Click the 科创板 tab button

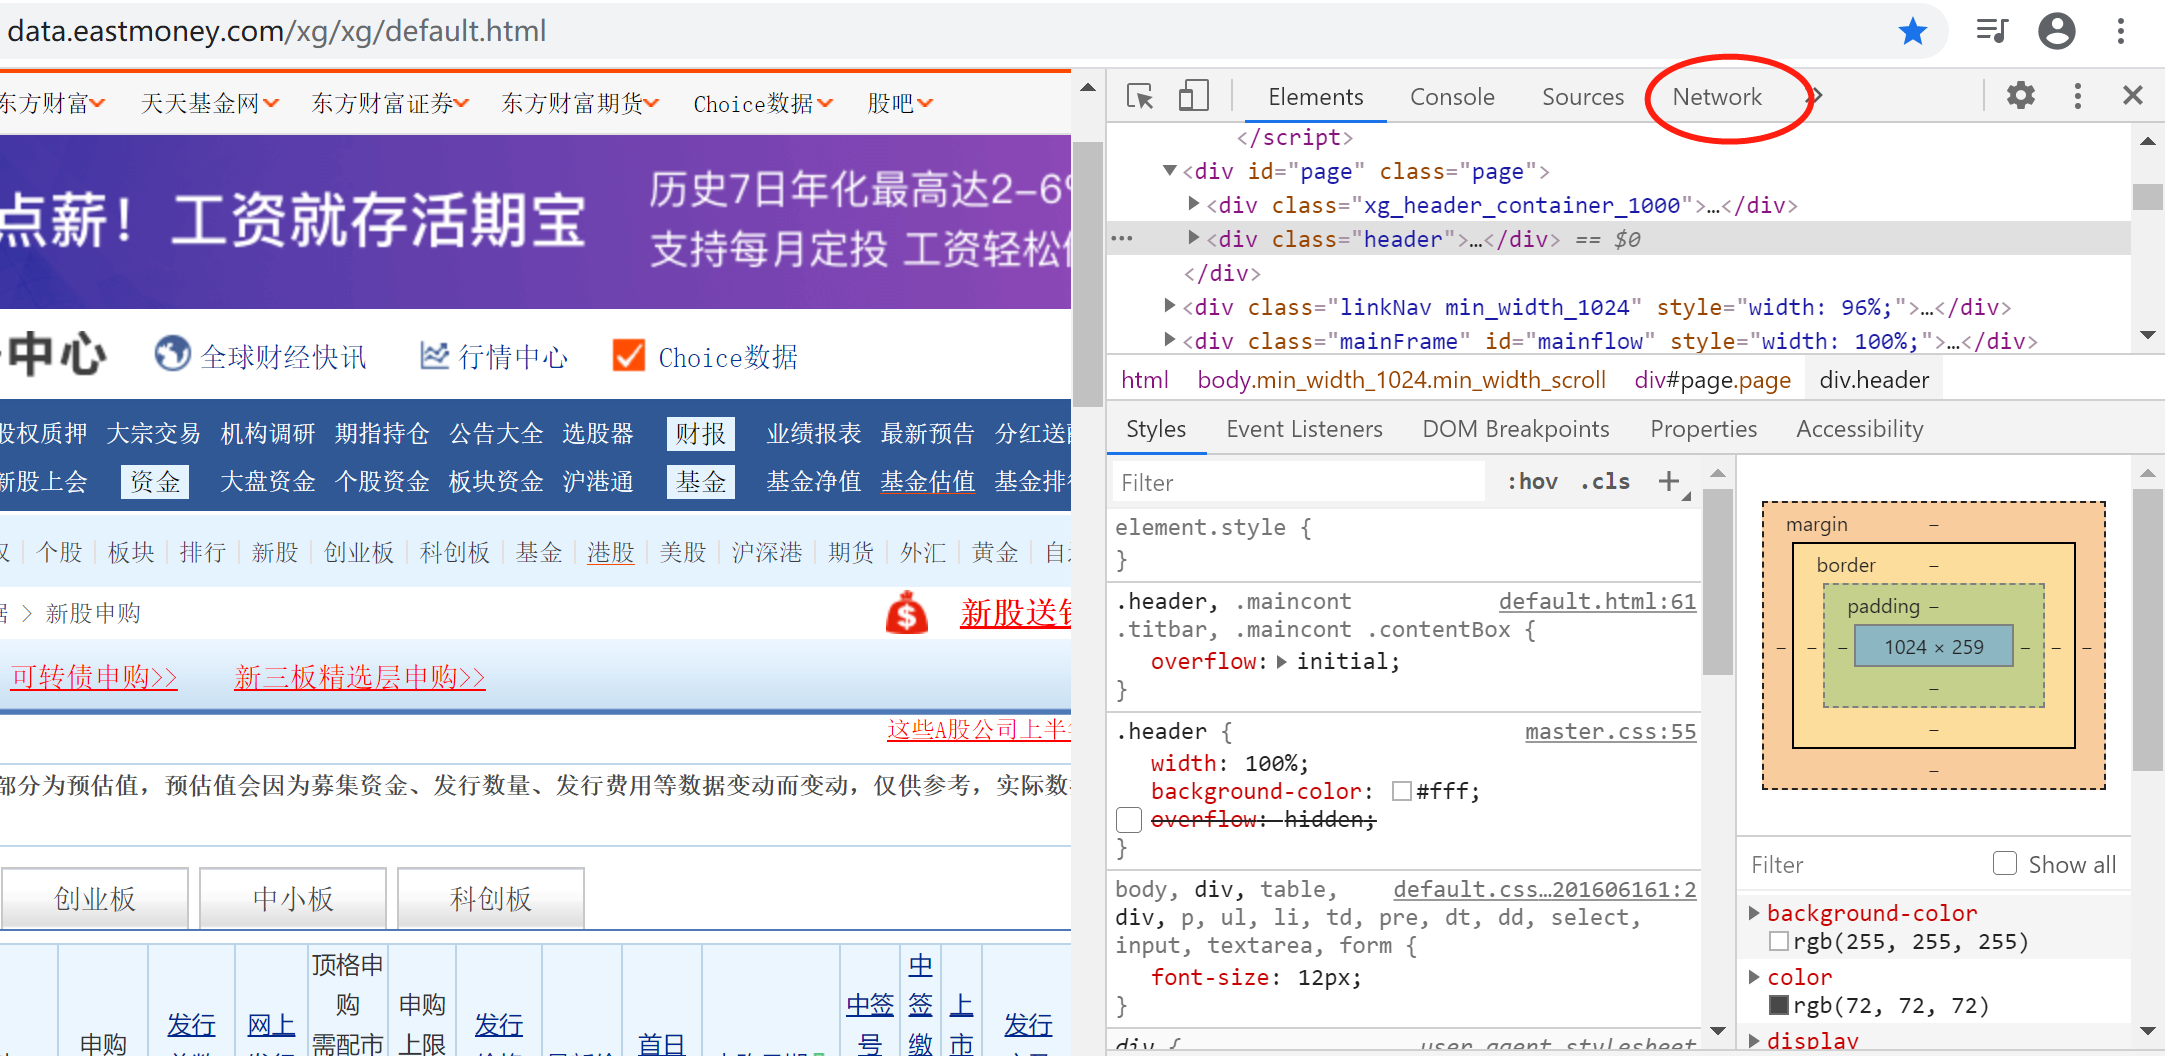tap(491, 898)
